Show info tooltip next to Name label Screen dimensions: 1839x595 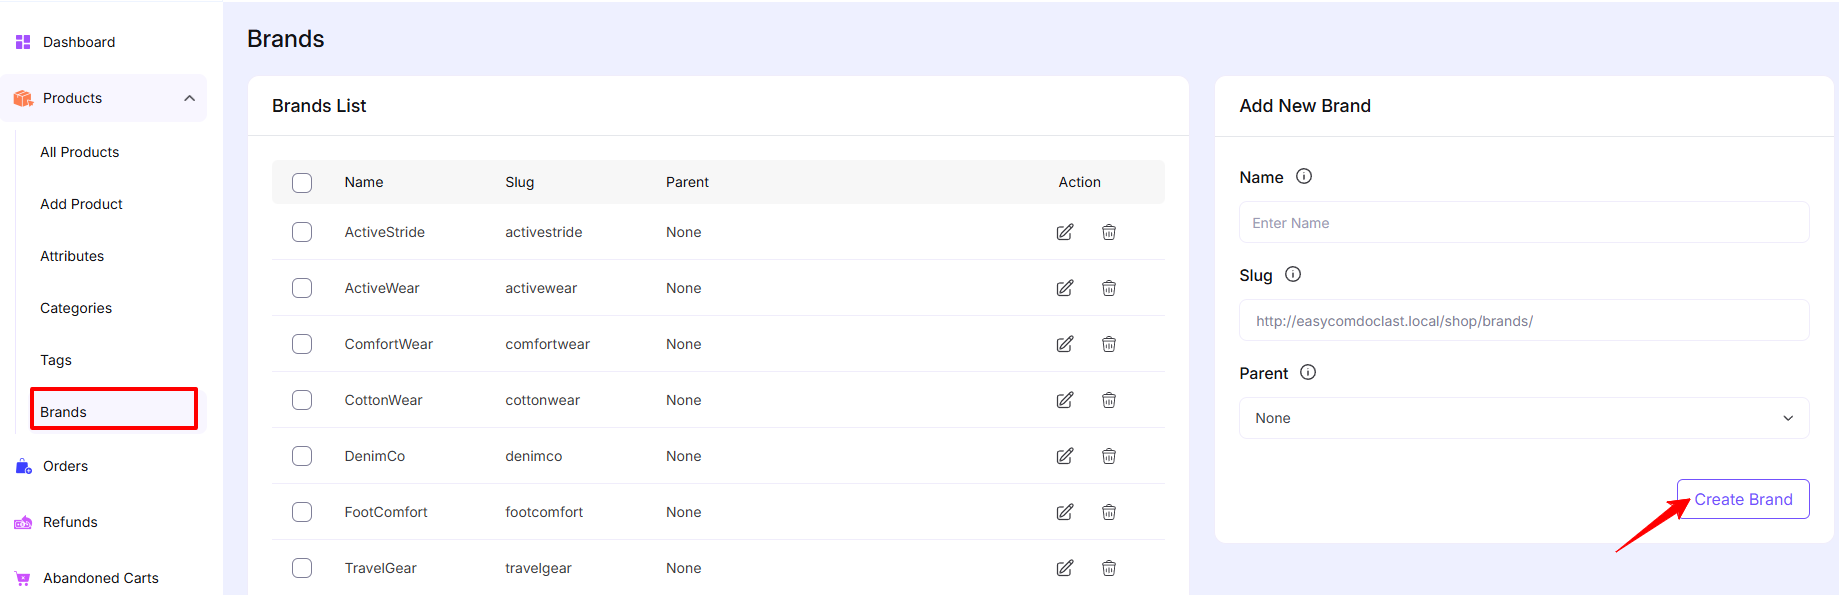tap(1304, 176)
